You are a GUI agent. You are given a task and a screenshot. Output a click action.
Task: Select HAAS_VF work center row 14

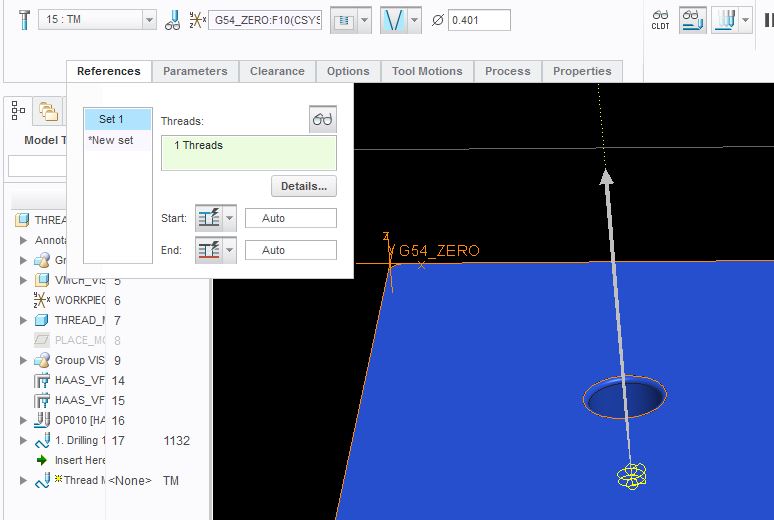point(69,380)
